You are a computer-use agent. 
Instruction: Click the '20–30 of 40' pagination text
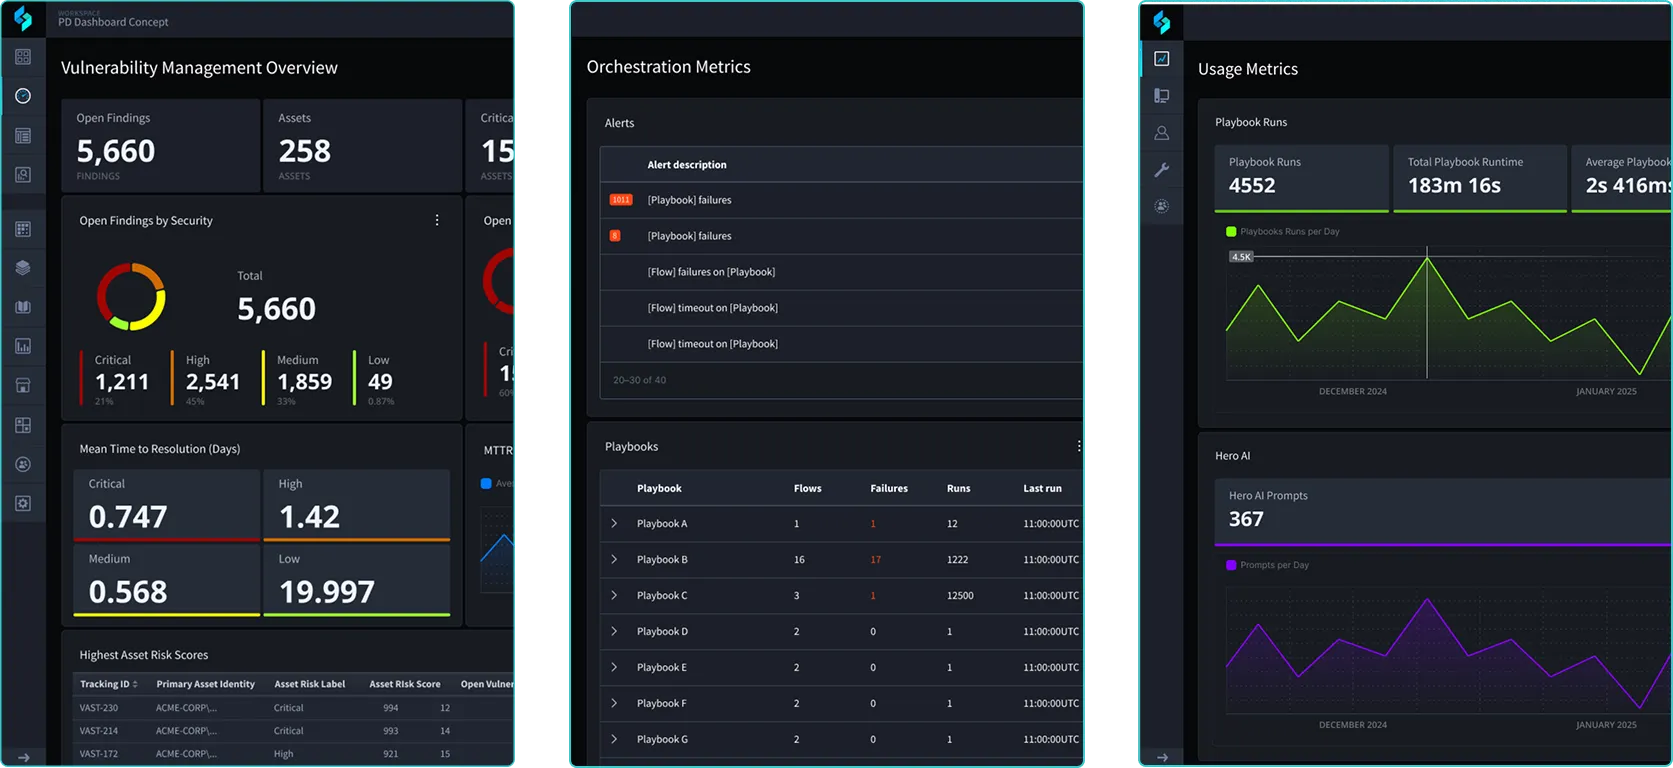tap(640, 380)
